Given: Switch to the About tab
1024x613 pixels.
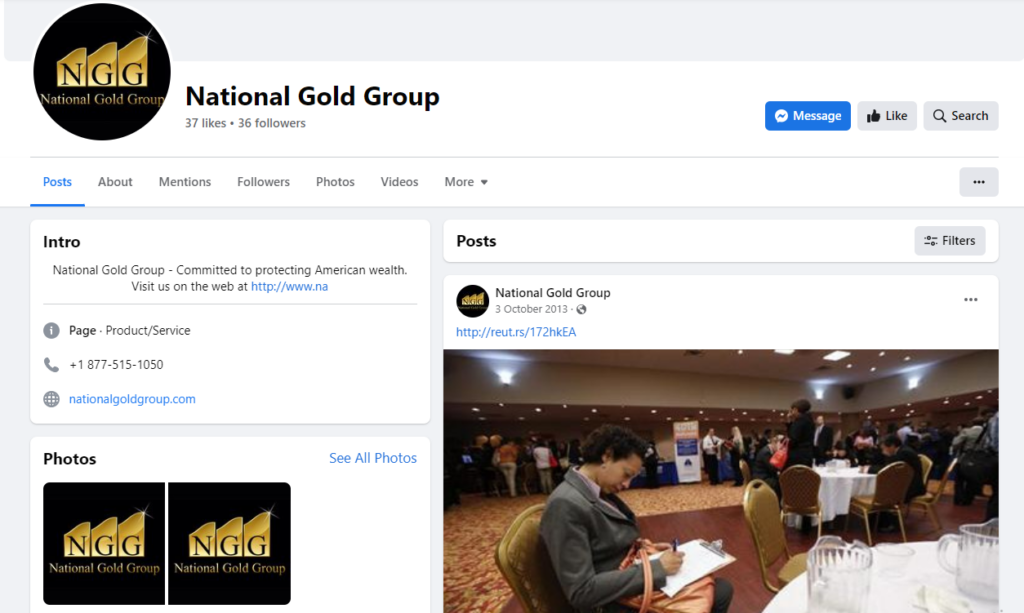Looking at the screenshot, I should [x=115, y=182].
